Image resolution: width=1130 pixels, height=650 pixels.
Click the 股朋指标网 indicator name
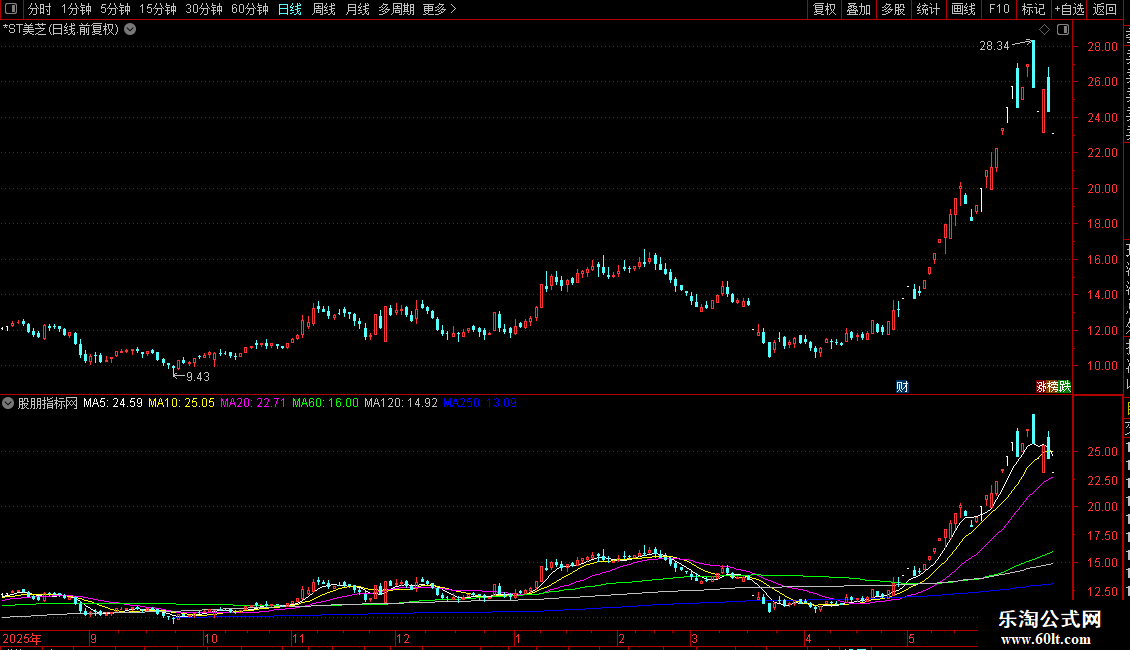point(48,403)
